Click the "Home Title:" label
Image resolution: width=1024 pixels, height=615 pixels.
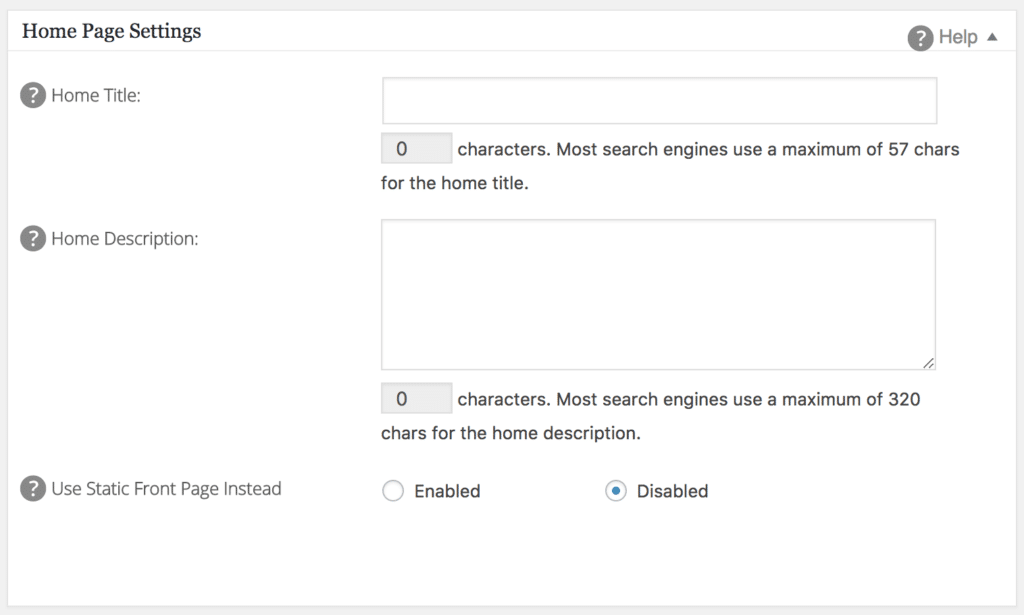96,95
